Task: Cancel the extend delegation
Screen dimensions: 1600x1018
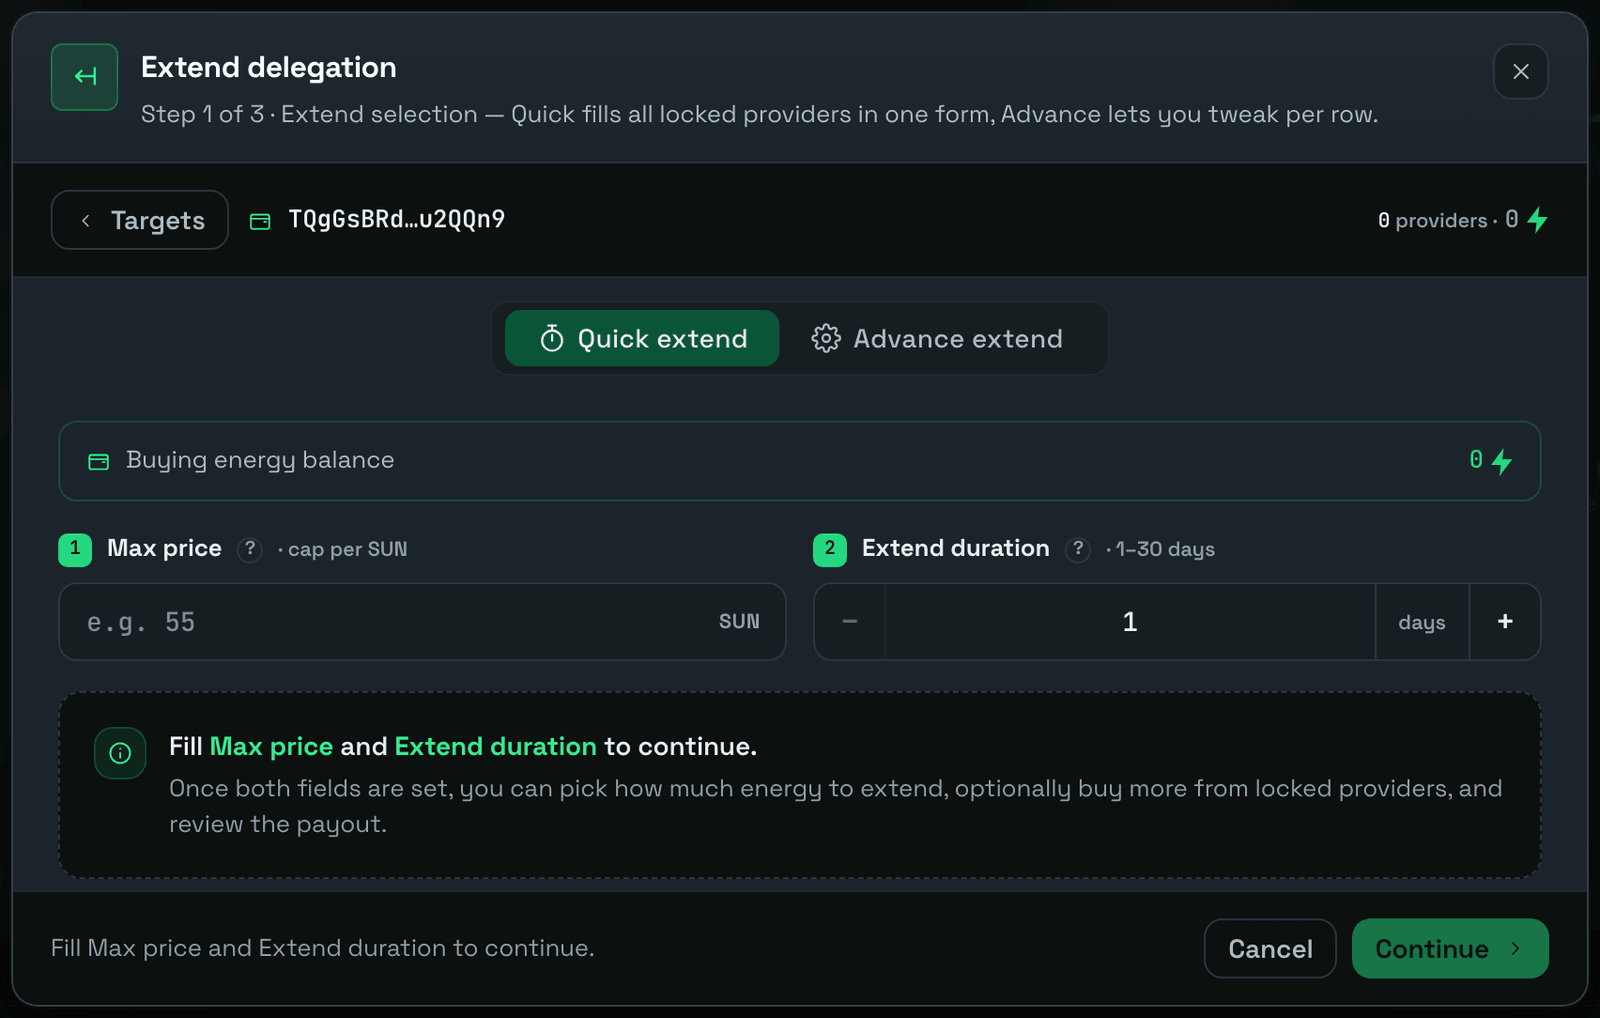Action: coord(1270,948)
